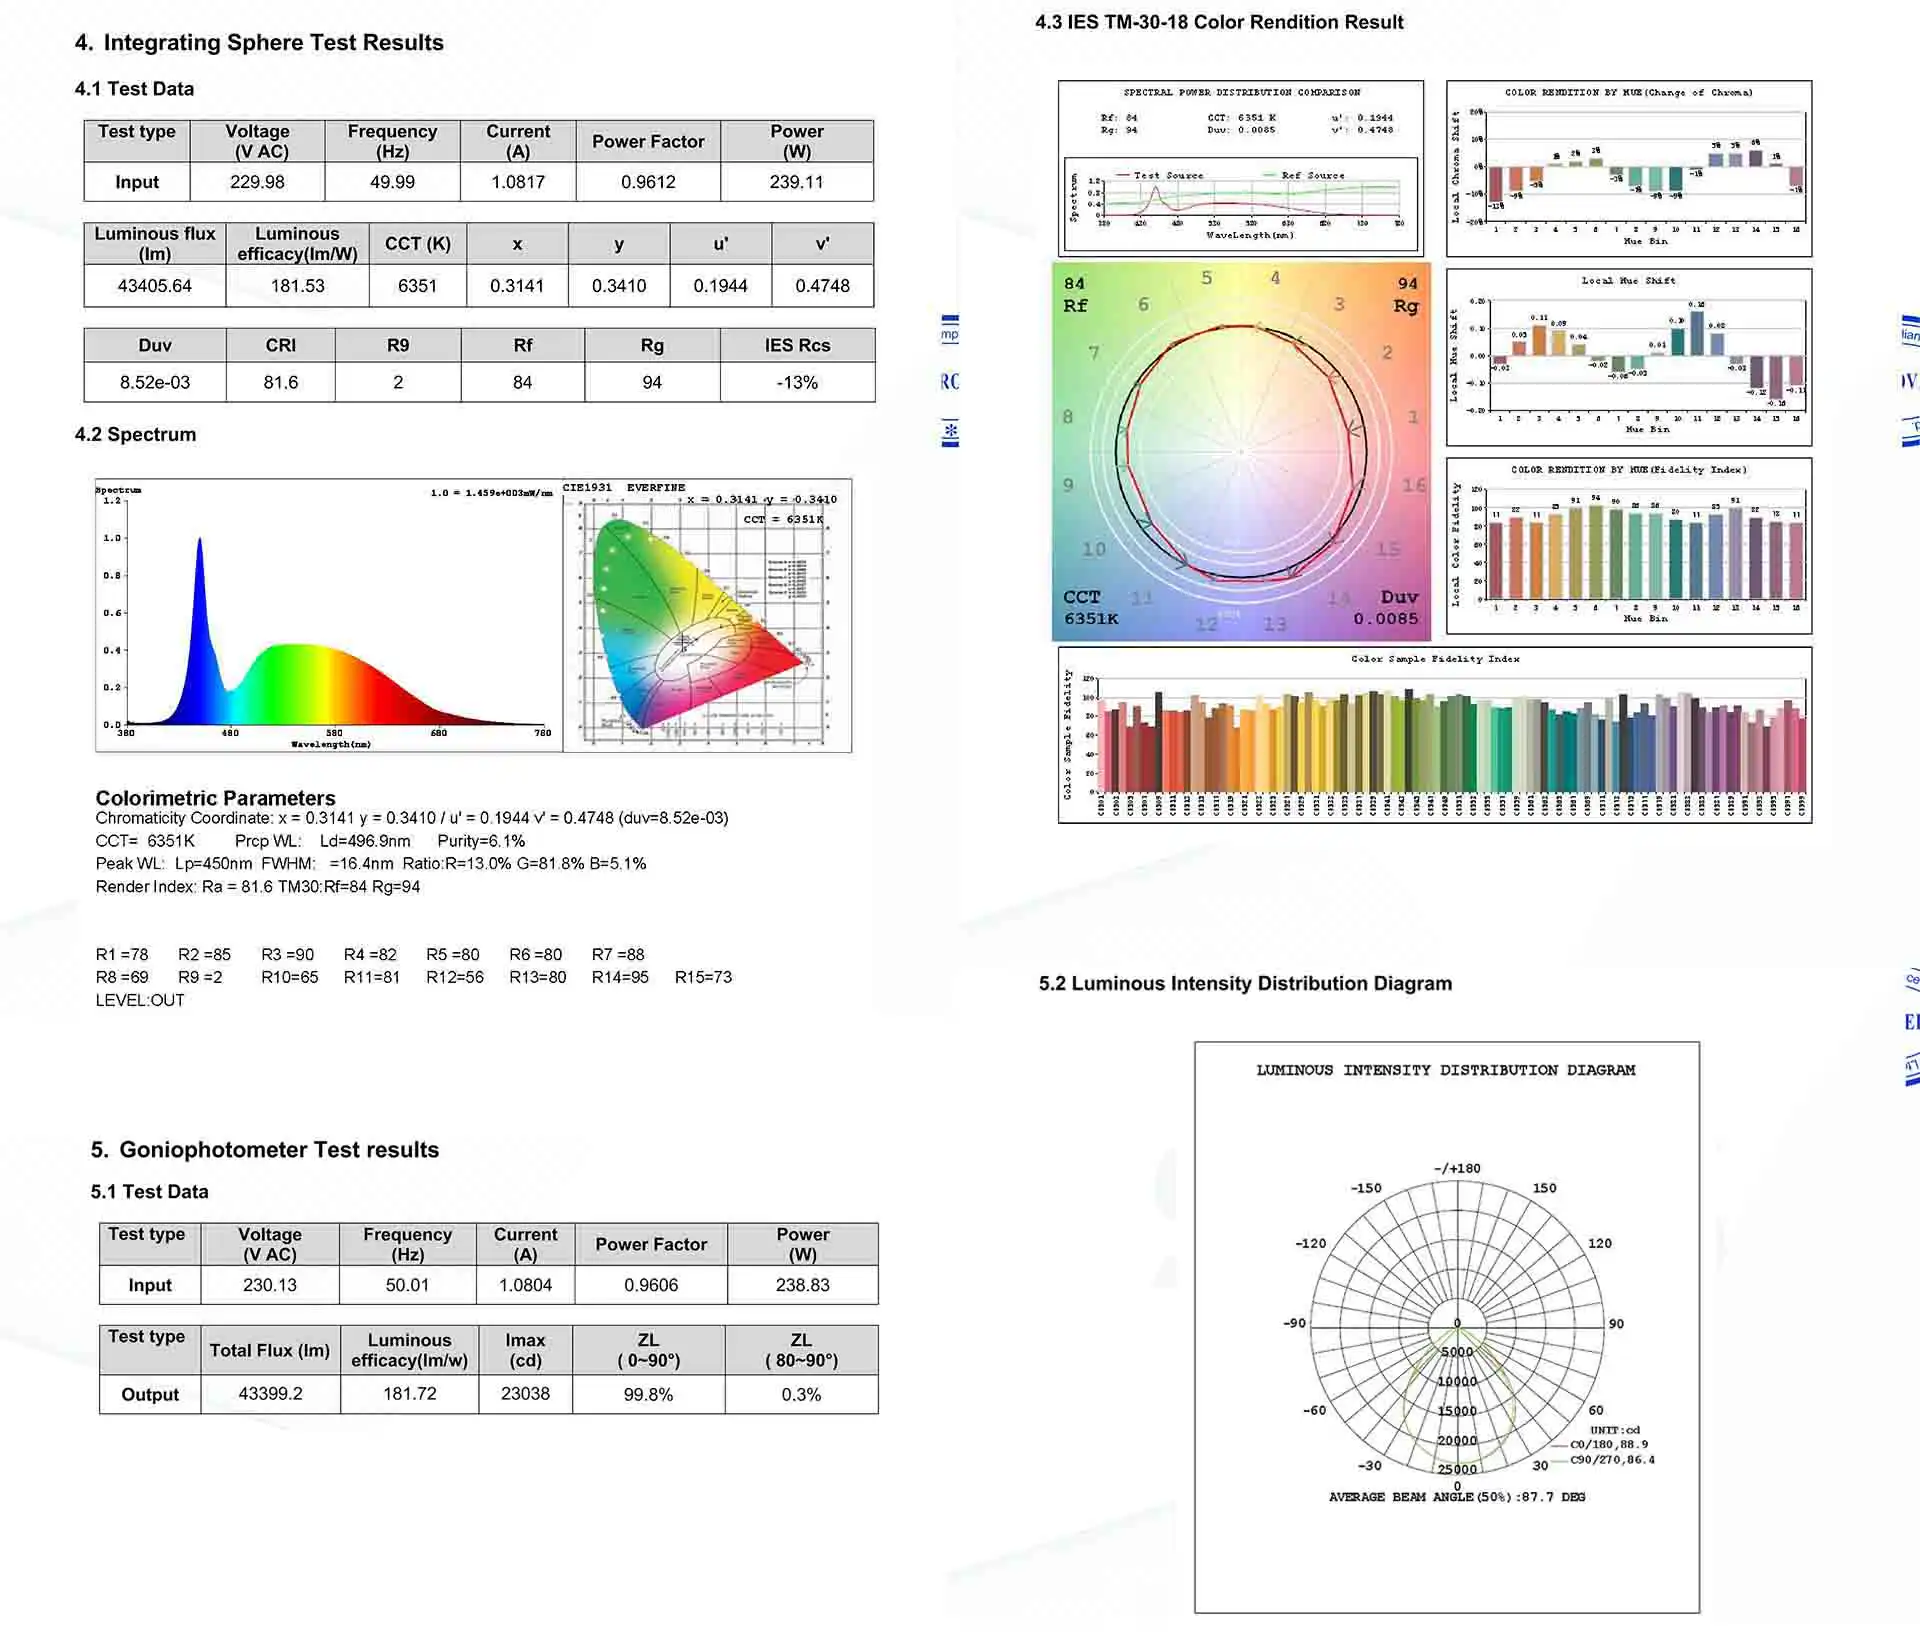Click the "LEVEL:OUT" line
The height and width of the screenshot is (1642, 1920).
coord(140,1000)
